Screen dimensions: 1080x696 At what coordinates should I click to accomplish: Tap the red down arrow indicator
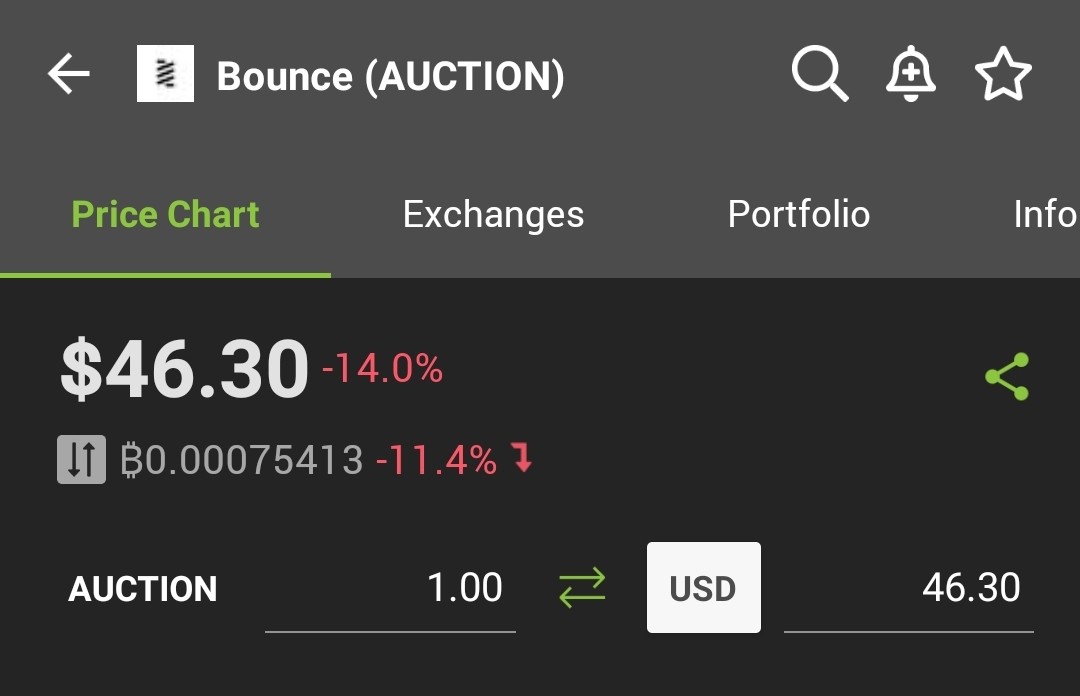coord(523,458)
